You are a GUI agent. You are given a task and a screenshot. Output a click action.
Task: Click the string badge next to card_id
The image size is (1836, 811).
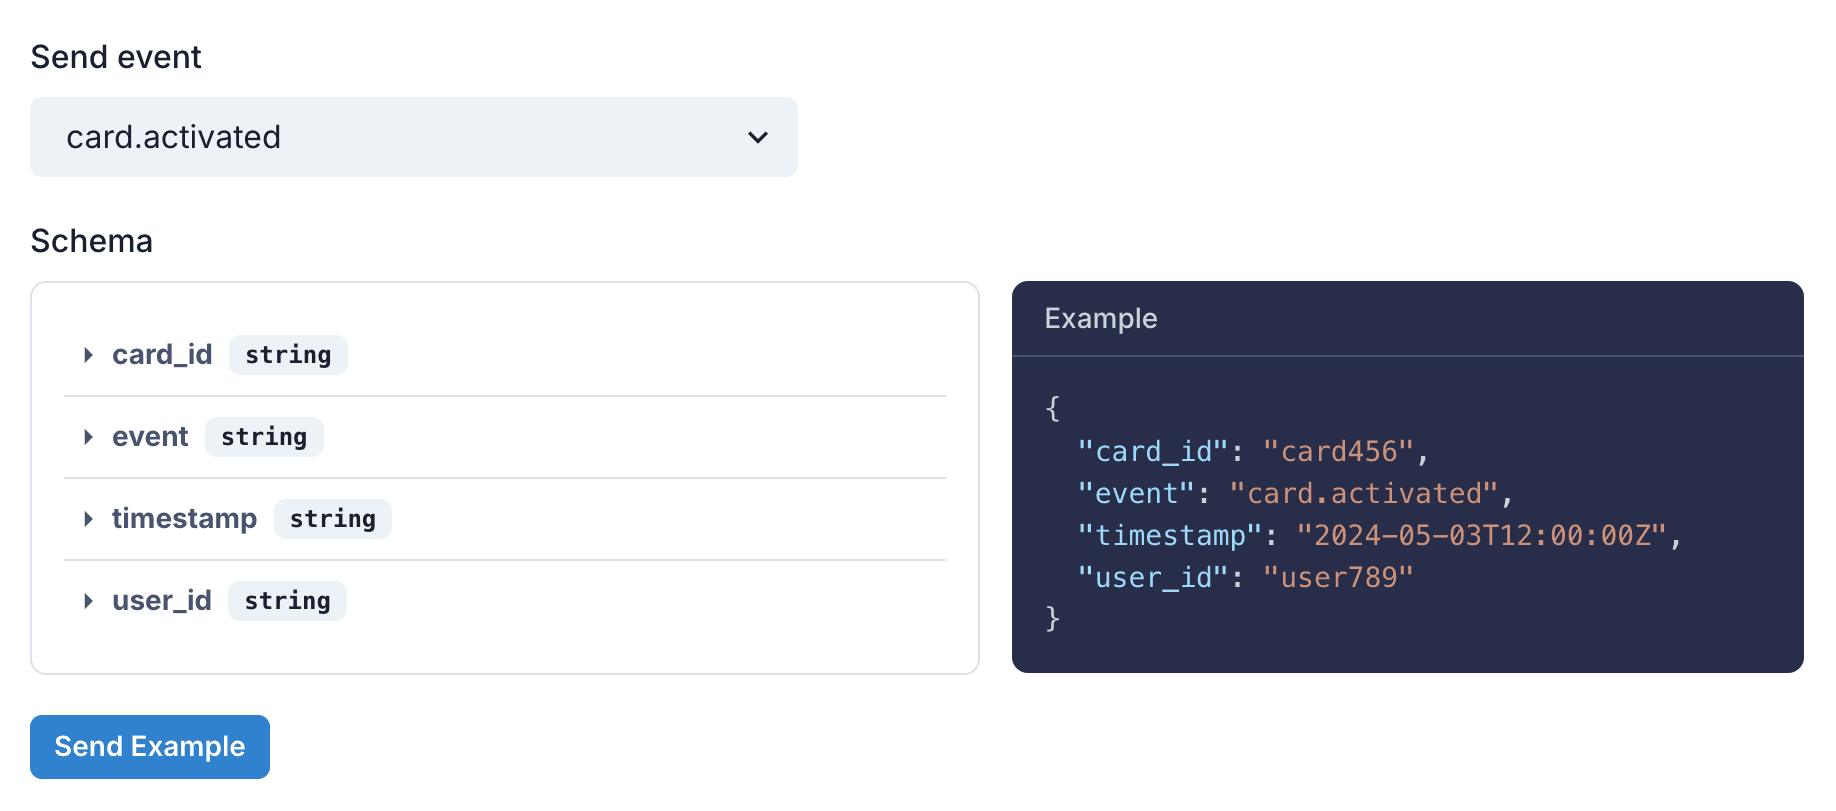[288, 354]
